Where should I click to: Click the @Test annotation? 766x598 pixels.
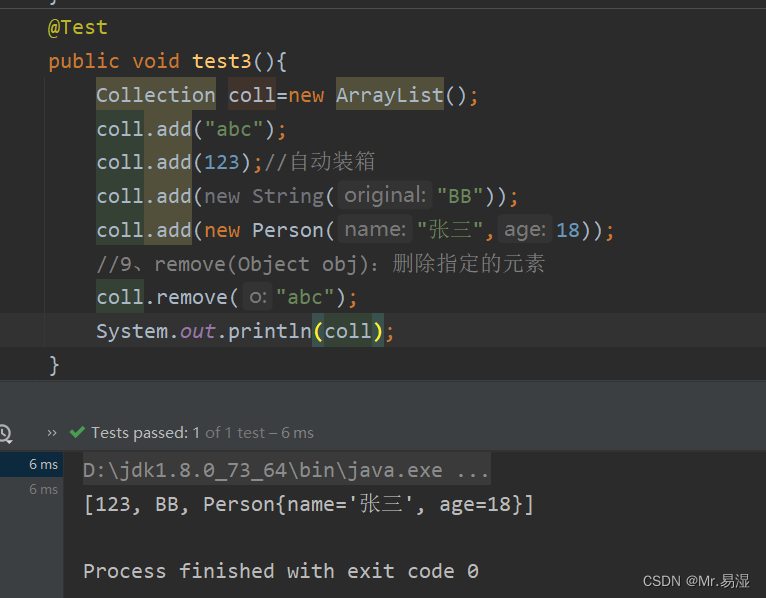[78, 27]
